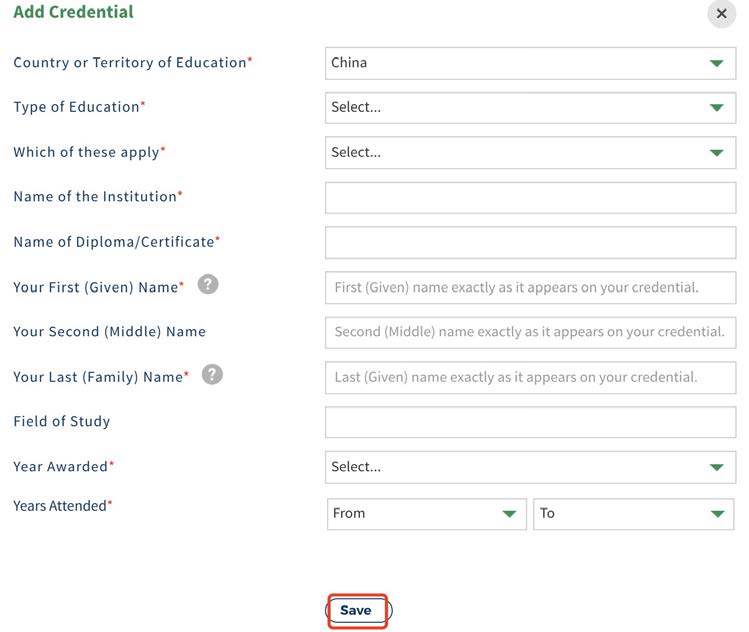Open the Years Attended From dropdown
Image resolution: width=749 pixels, height=632 pixels.
(427, 514)
